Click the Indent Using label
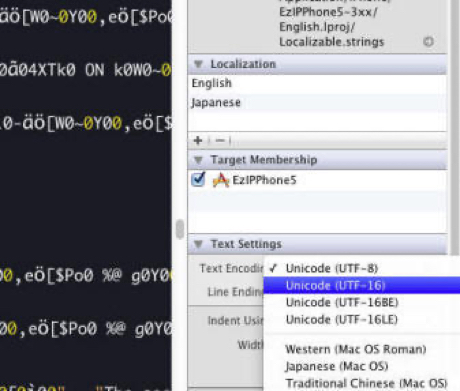Viewport: 460px width, 391px height. (x=235, y=321)
